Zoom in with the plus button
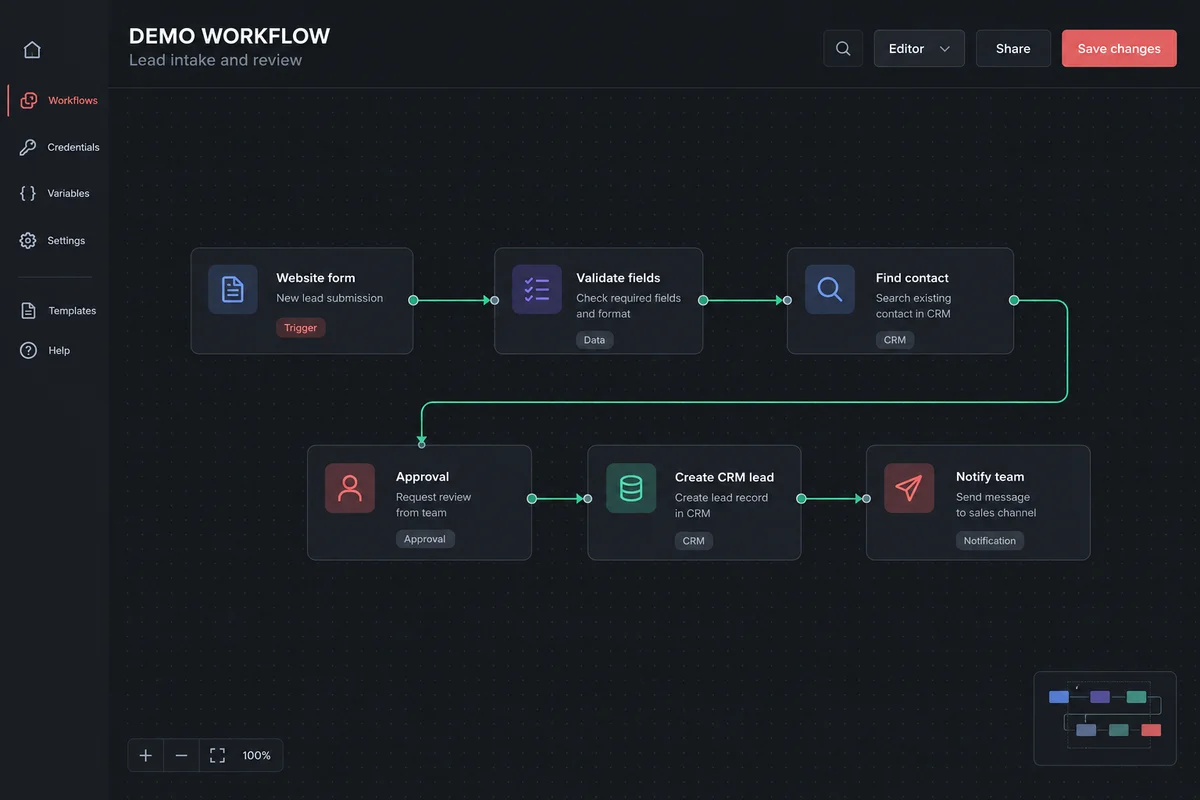1200x800 pixels. tap(146, 755)
